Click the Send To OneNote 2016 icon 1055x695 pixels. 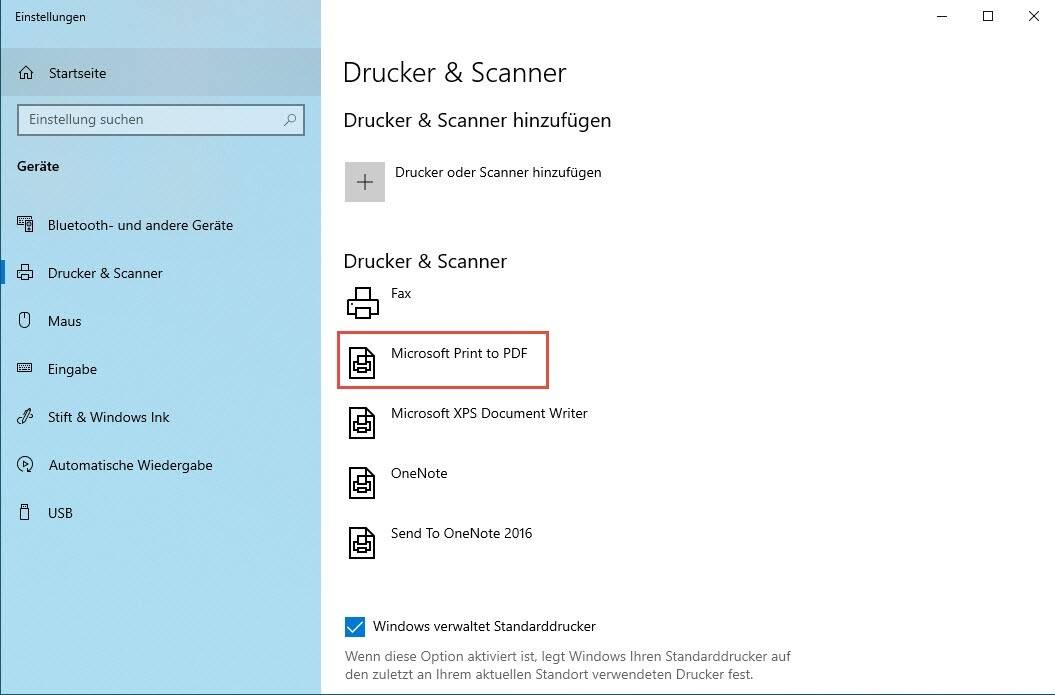[x=362, y=542]
